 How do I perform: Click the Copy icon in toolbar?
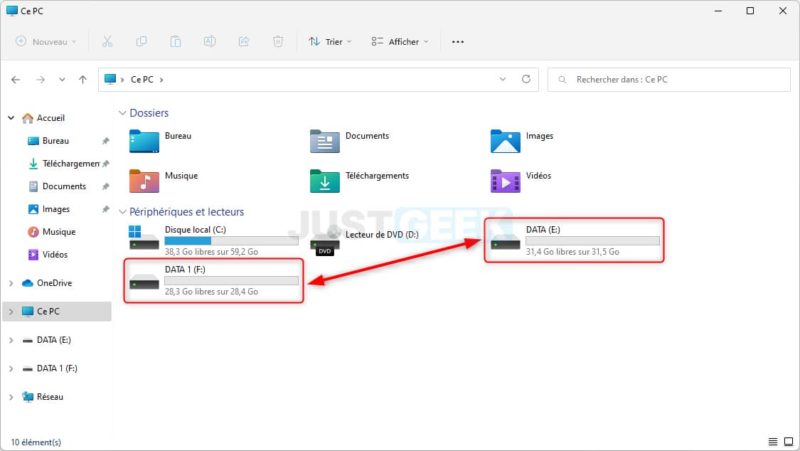141,41
